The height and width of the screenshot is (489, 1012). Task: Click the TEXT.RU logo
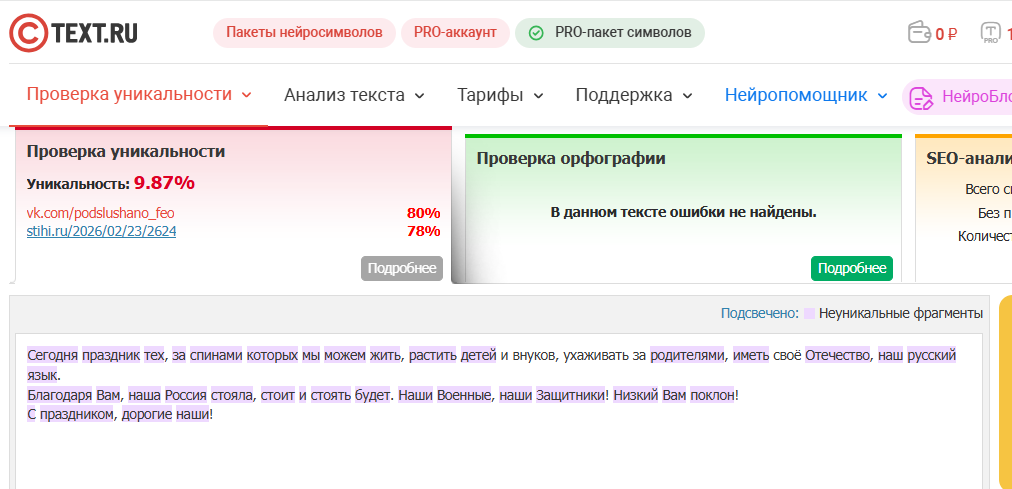point(74,33)
